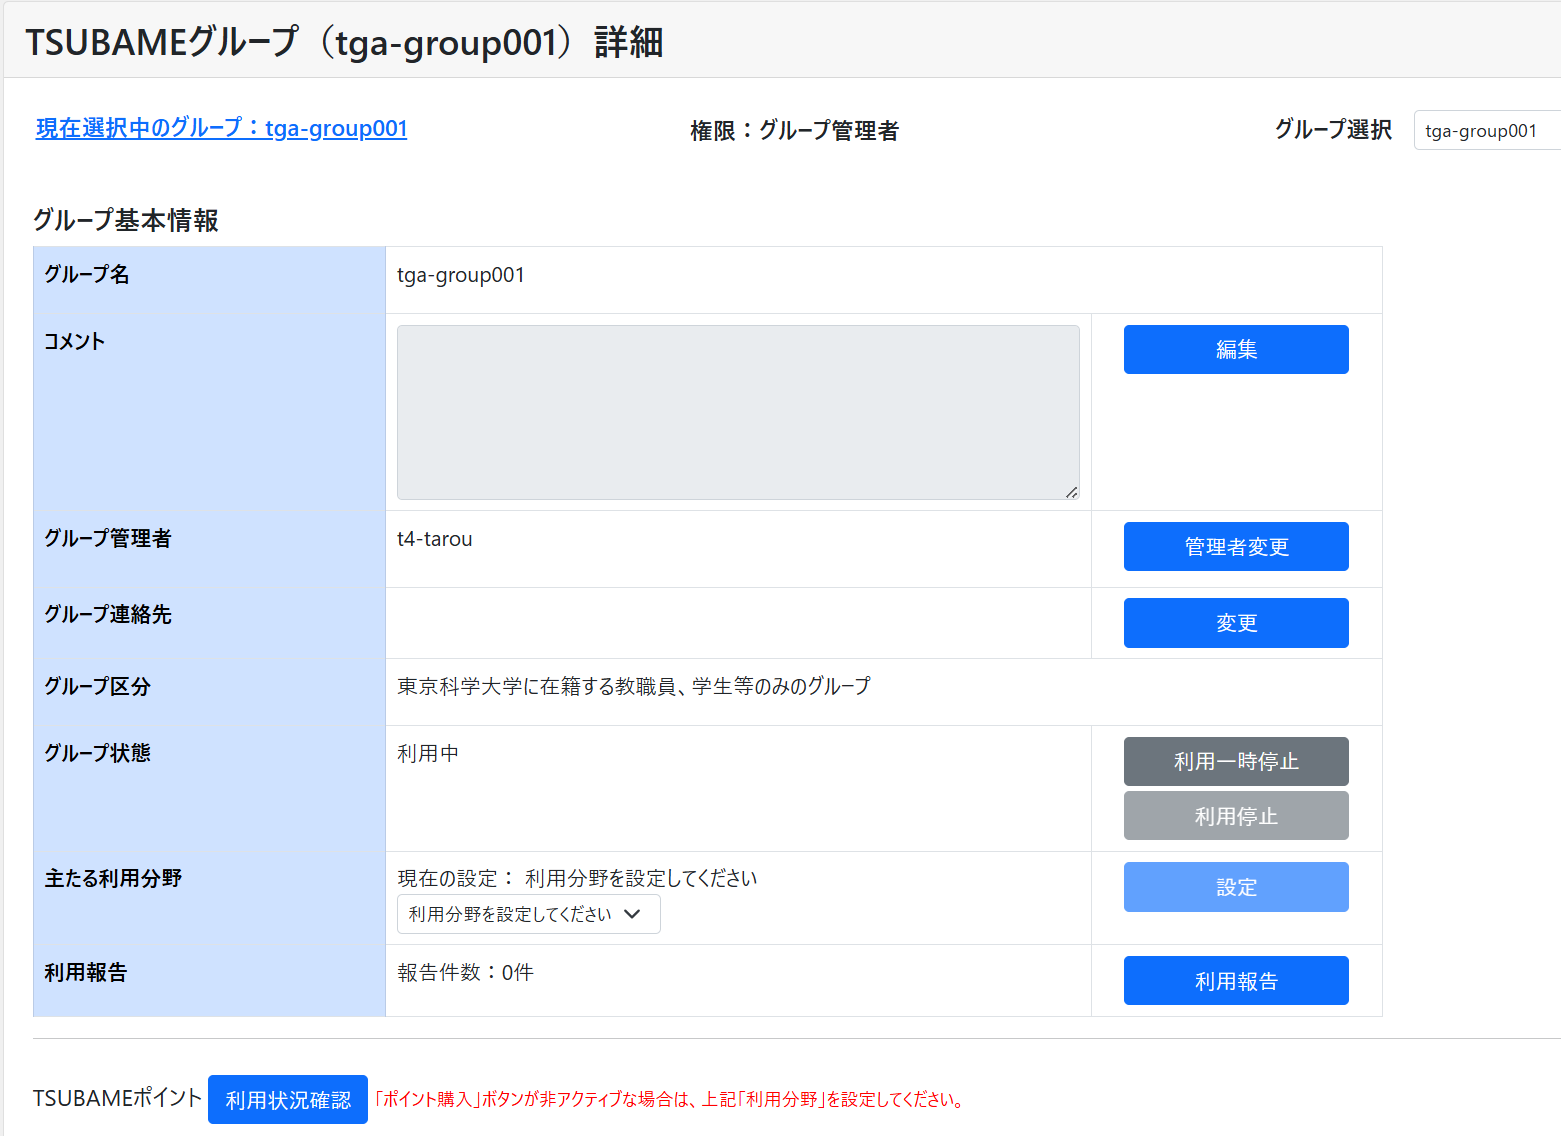Click the グループ区分 description text
Viewport: 1561px width, 1136px height.
[633, 687]
